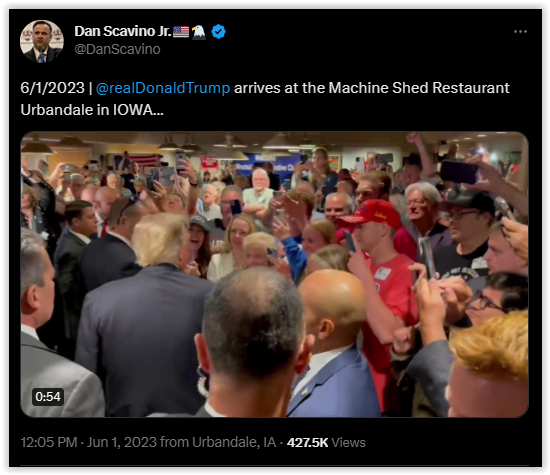Click the Views label in the footer
The image size is (550, 475).
(348, 443)
